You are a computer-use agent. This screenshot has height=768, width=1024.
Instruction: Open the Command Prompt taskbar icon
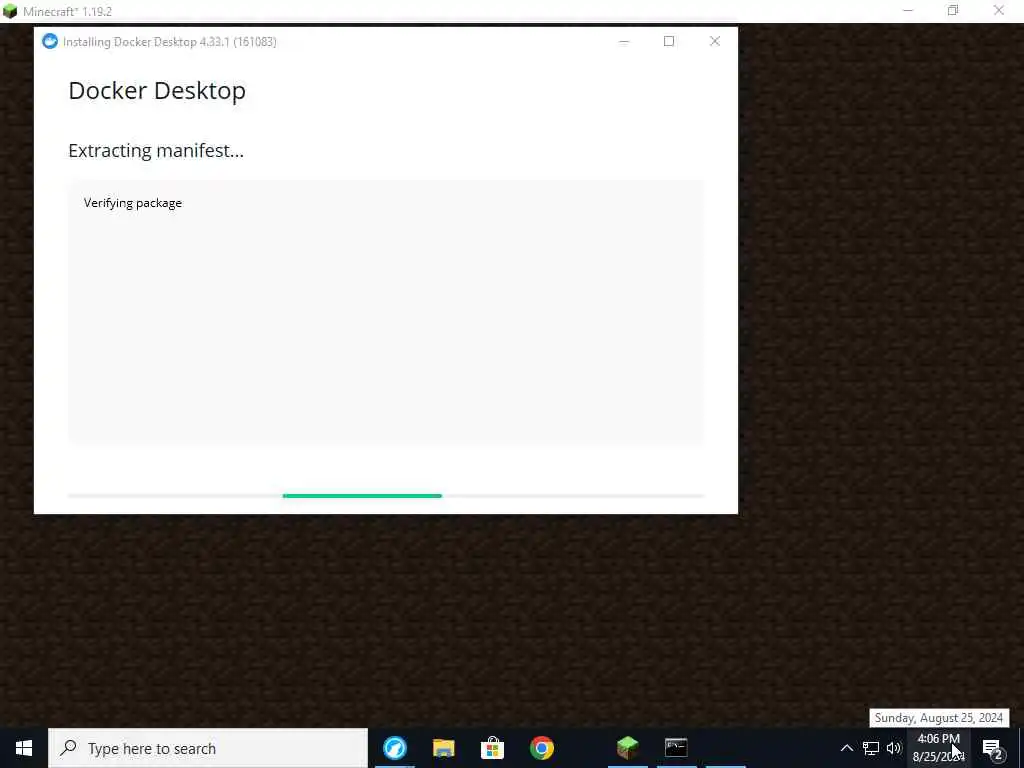point(676,748)
